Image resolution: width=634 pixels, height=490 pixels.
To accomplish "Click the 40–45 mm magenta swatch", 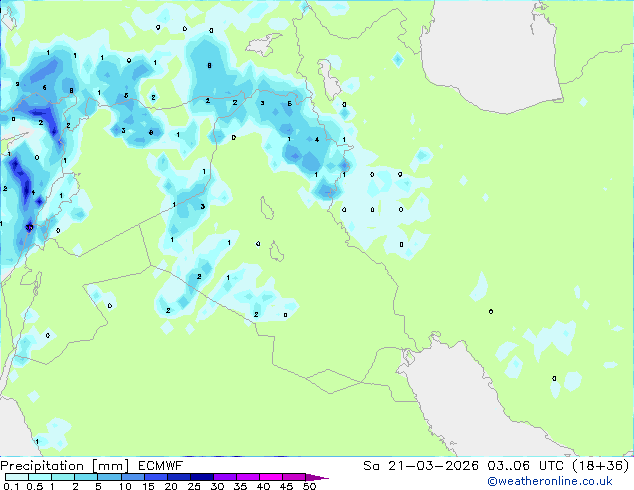I will tap(271, 477).
